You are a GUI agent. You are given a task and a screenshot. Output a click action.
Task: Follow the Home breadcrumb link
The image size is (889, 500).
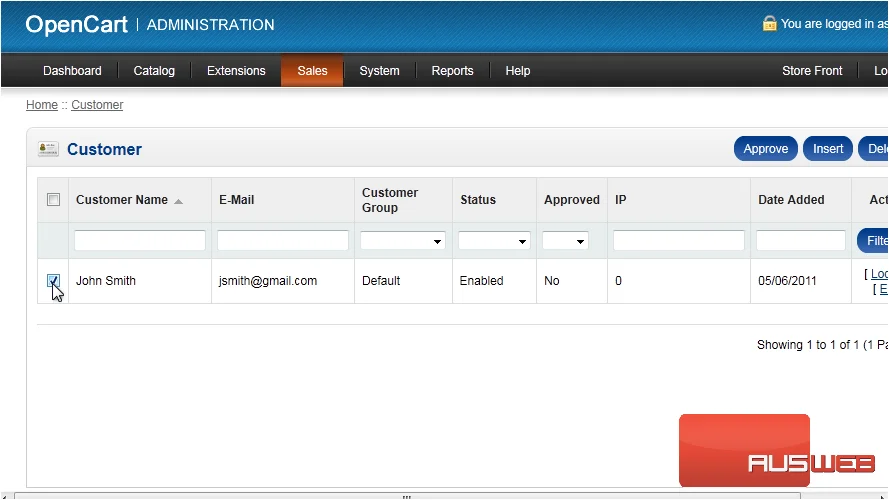coord(42,105)
